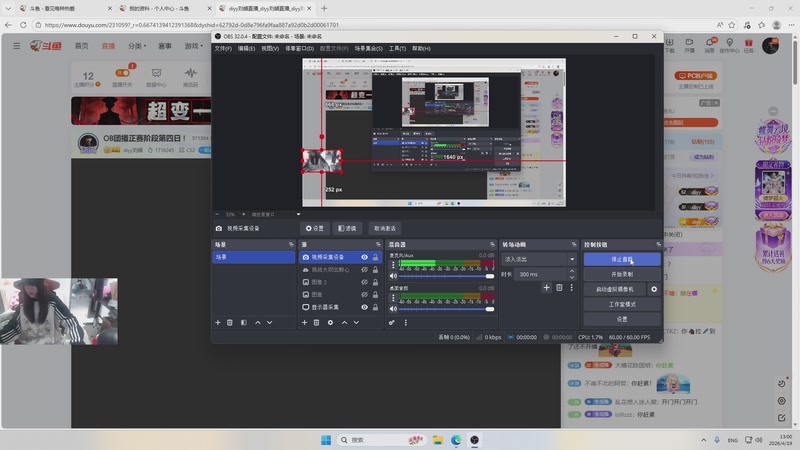The height and width of the screenshot is (450, 800).
Task: Open OBS 编辑(E) menu
Action: pyautogui.click(x=246, y=48)
